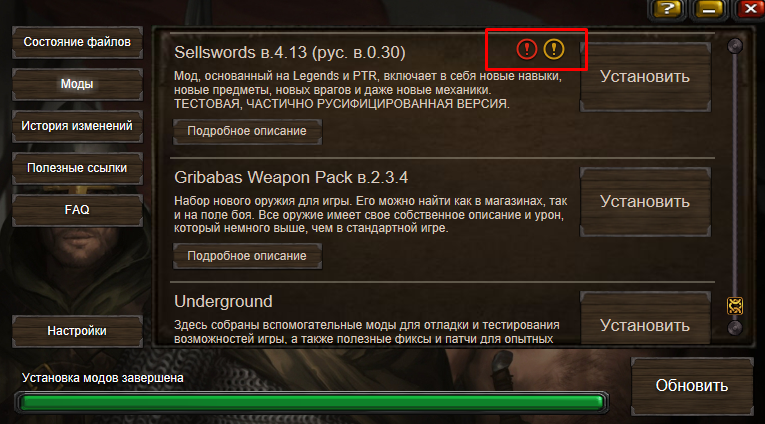The width and height of the screenshot is (765, 424).
Task: Expand Подробное описание for Sellswords
Action: pos(247,131)
